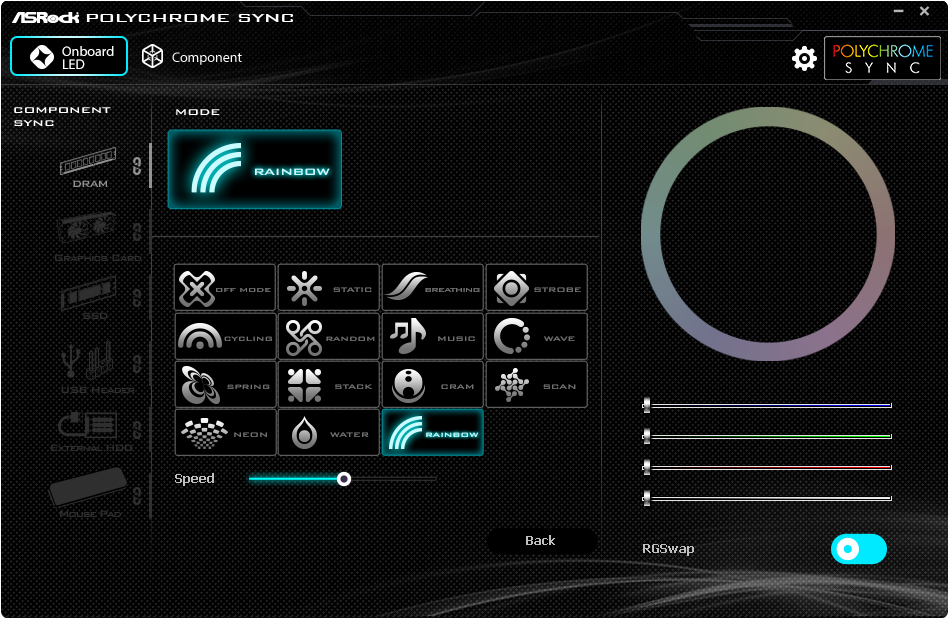Toggle the Mouse Pad sync link
Viewport: 950px width, 620px height.
(x=137, y=496)
